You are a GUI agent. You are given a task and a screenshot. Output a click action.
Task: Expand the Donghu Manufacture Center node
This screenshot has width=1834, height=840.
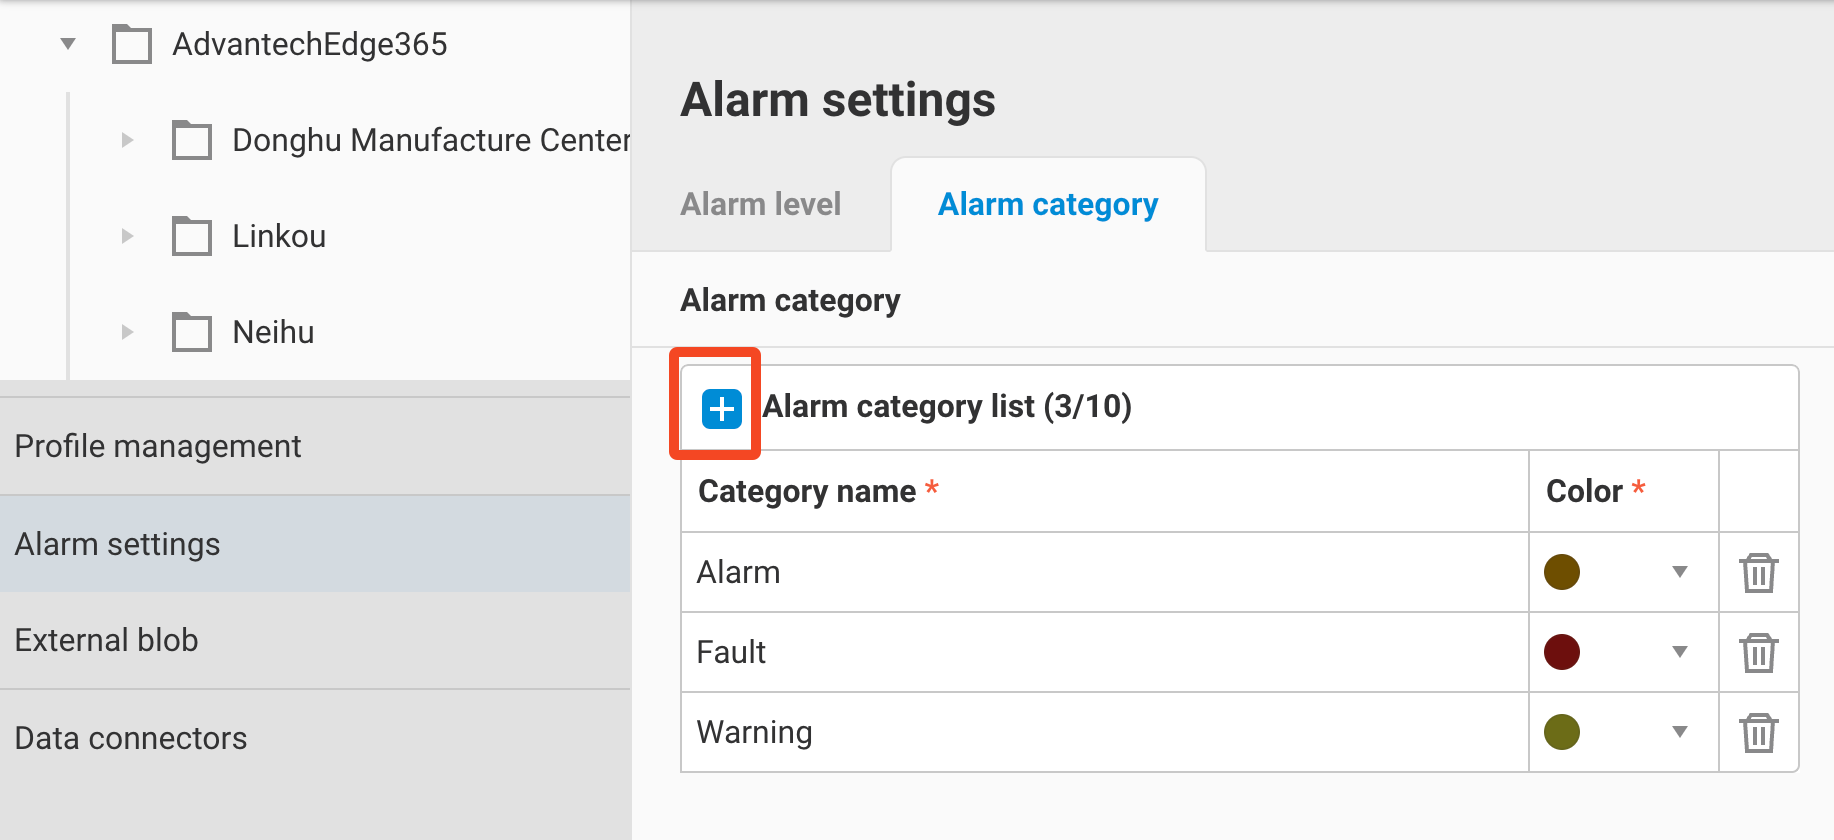pyautogui.click(x=127, y=140)
